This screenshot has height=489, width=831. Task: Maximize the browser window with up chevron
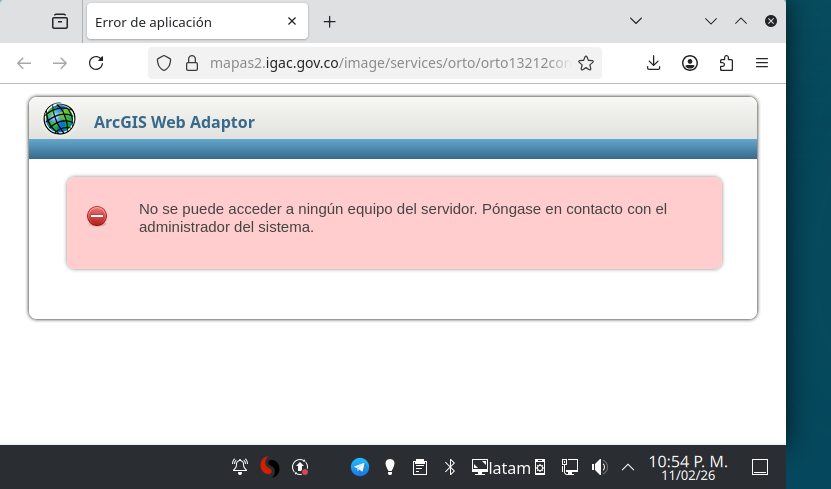pos(741,21)
